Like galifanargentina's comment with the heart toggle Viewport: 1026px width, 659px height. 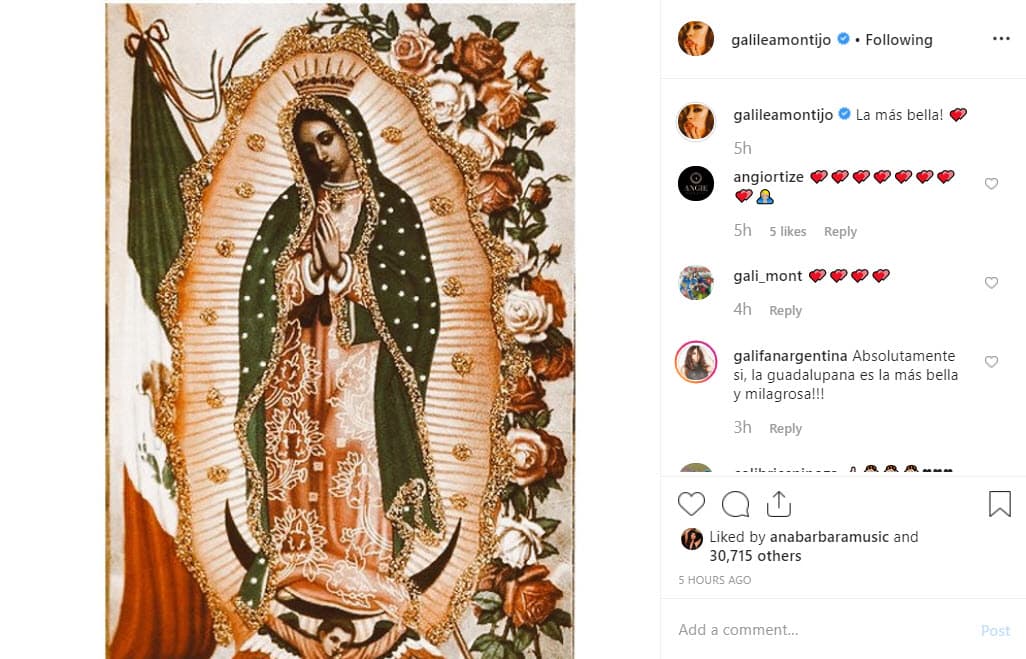point(991,361)
